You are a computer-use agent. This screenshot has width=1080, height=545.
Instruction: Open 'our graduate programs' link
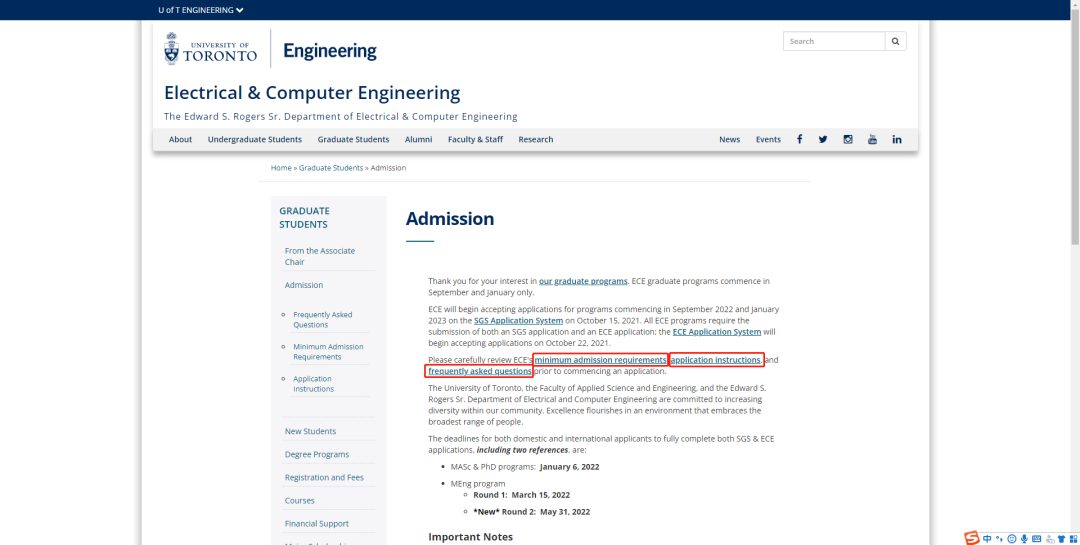(x=583, y=281)
